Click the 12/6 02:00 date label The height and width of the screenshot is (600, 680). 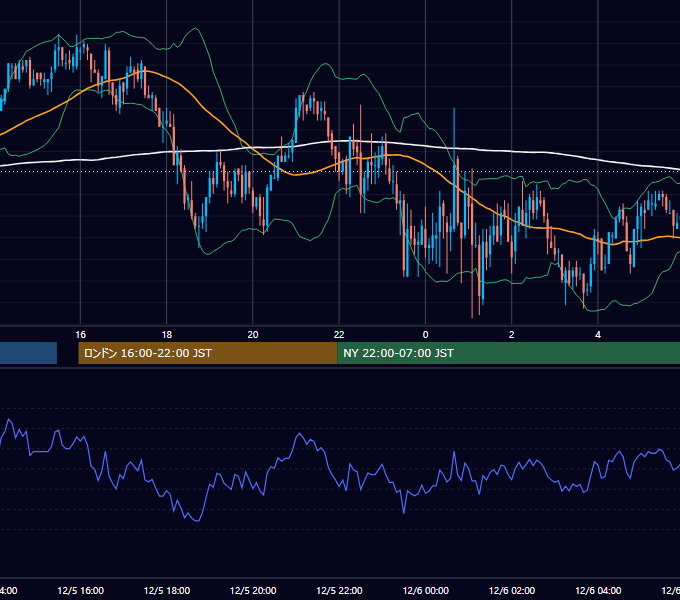tap(512, 591)
